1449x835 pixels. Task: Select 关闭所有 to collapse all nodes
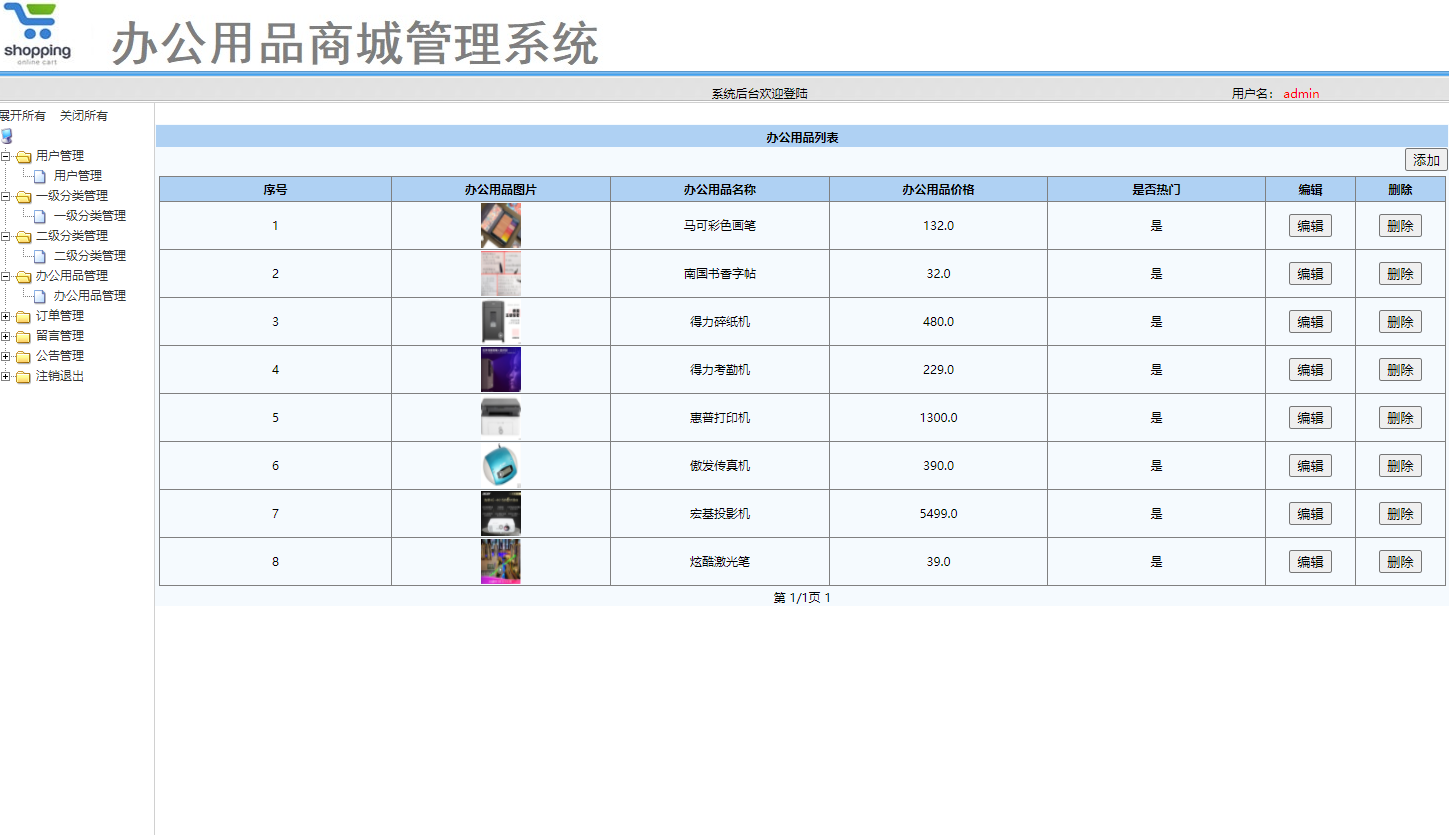(83, 115)
